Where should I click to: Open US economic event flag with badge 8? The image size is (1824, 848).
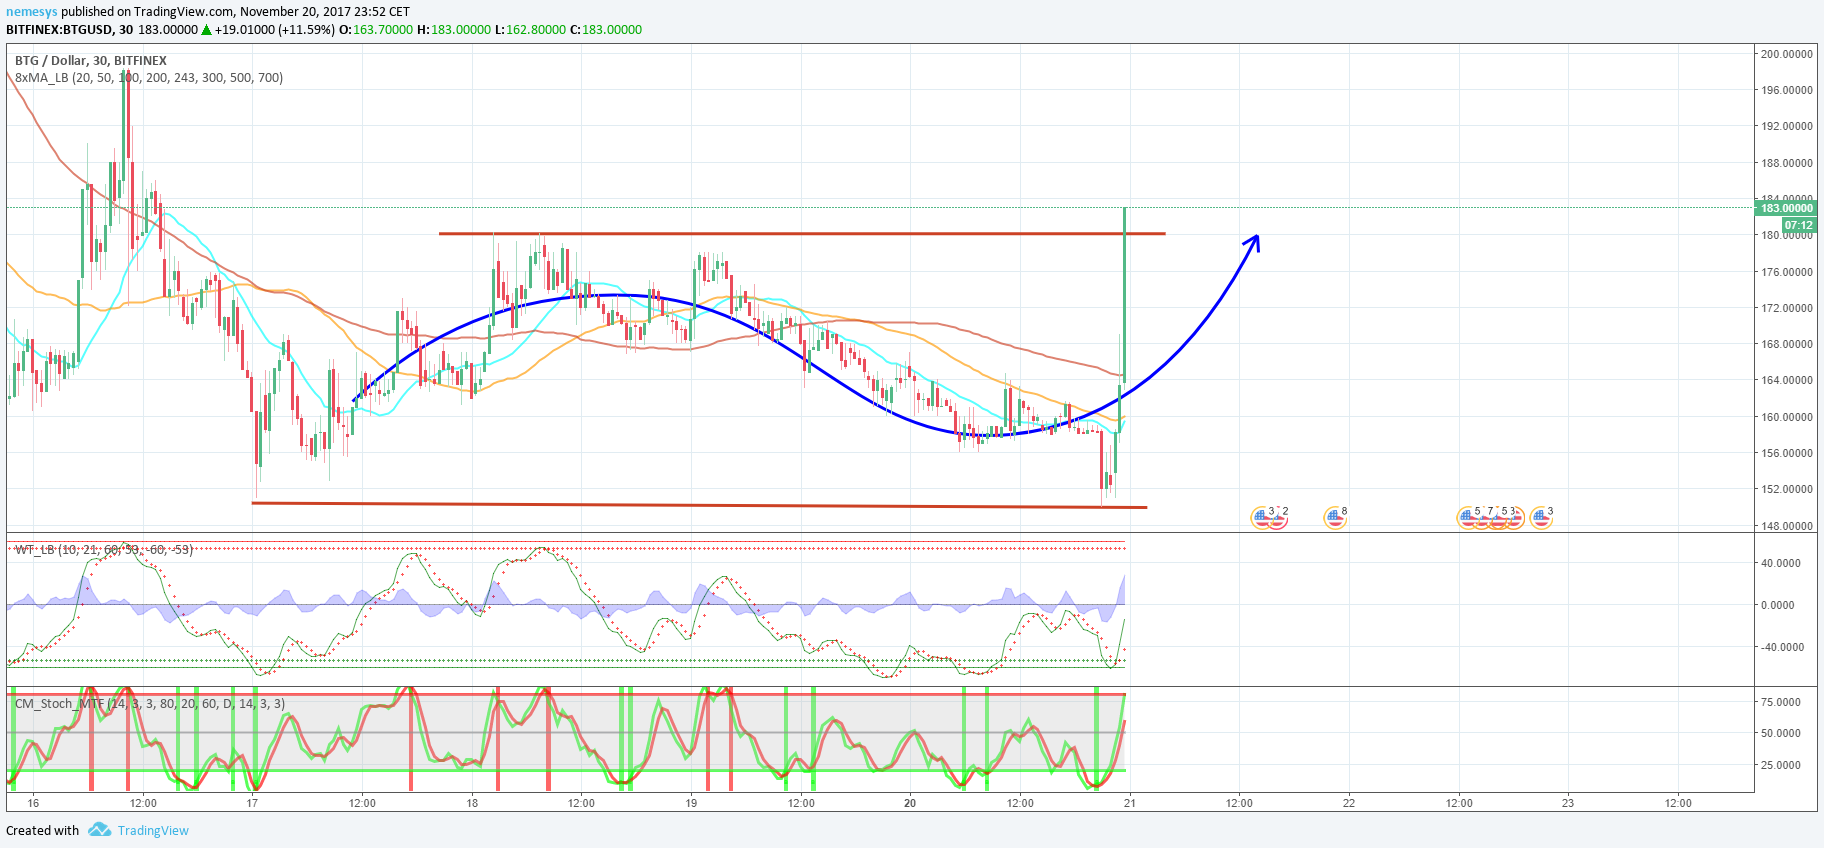point(1335,518)
